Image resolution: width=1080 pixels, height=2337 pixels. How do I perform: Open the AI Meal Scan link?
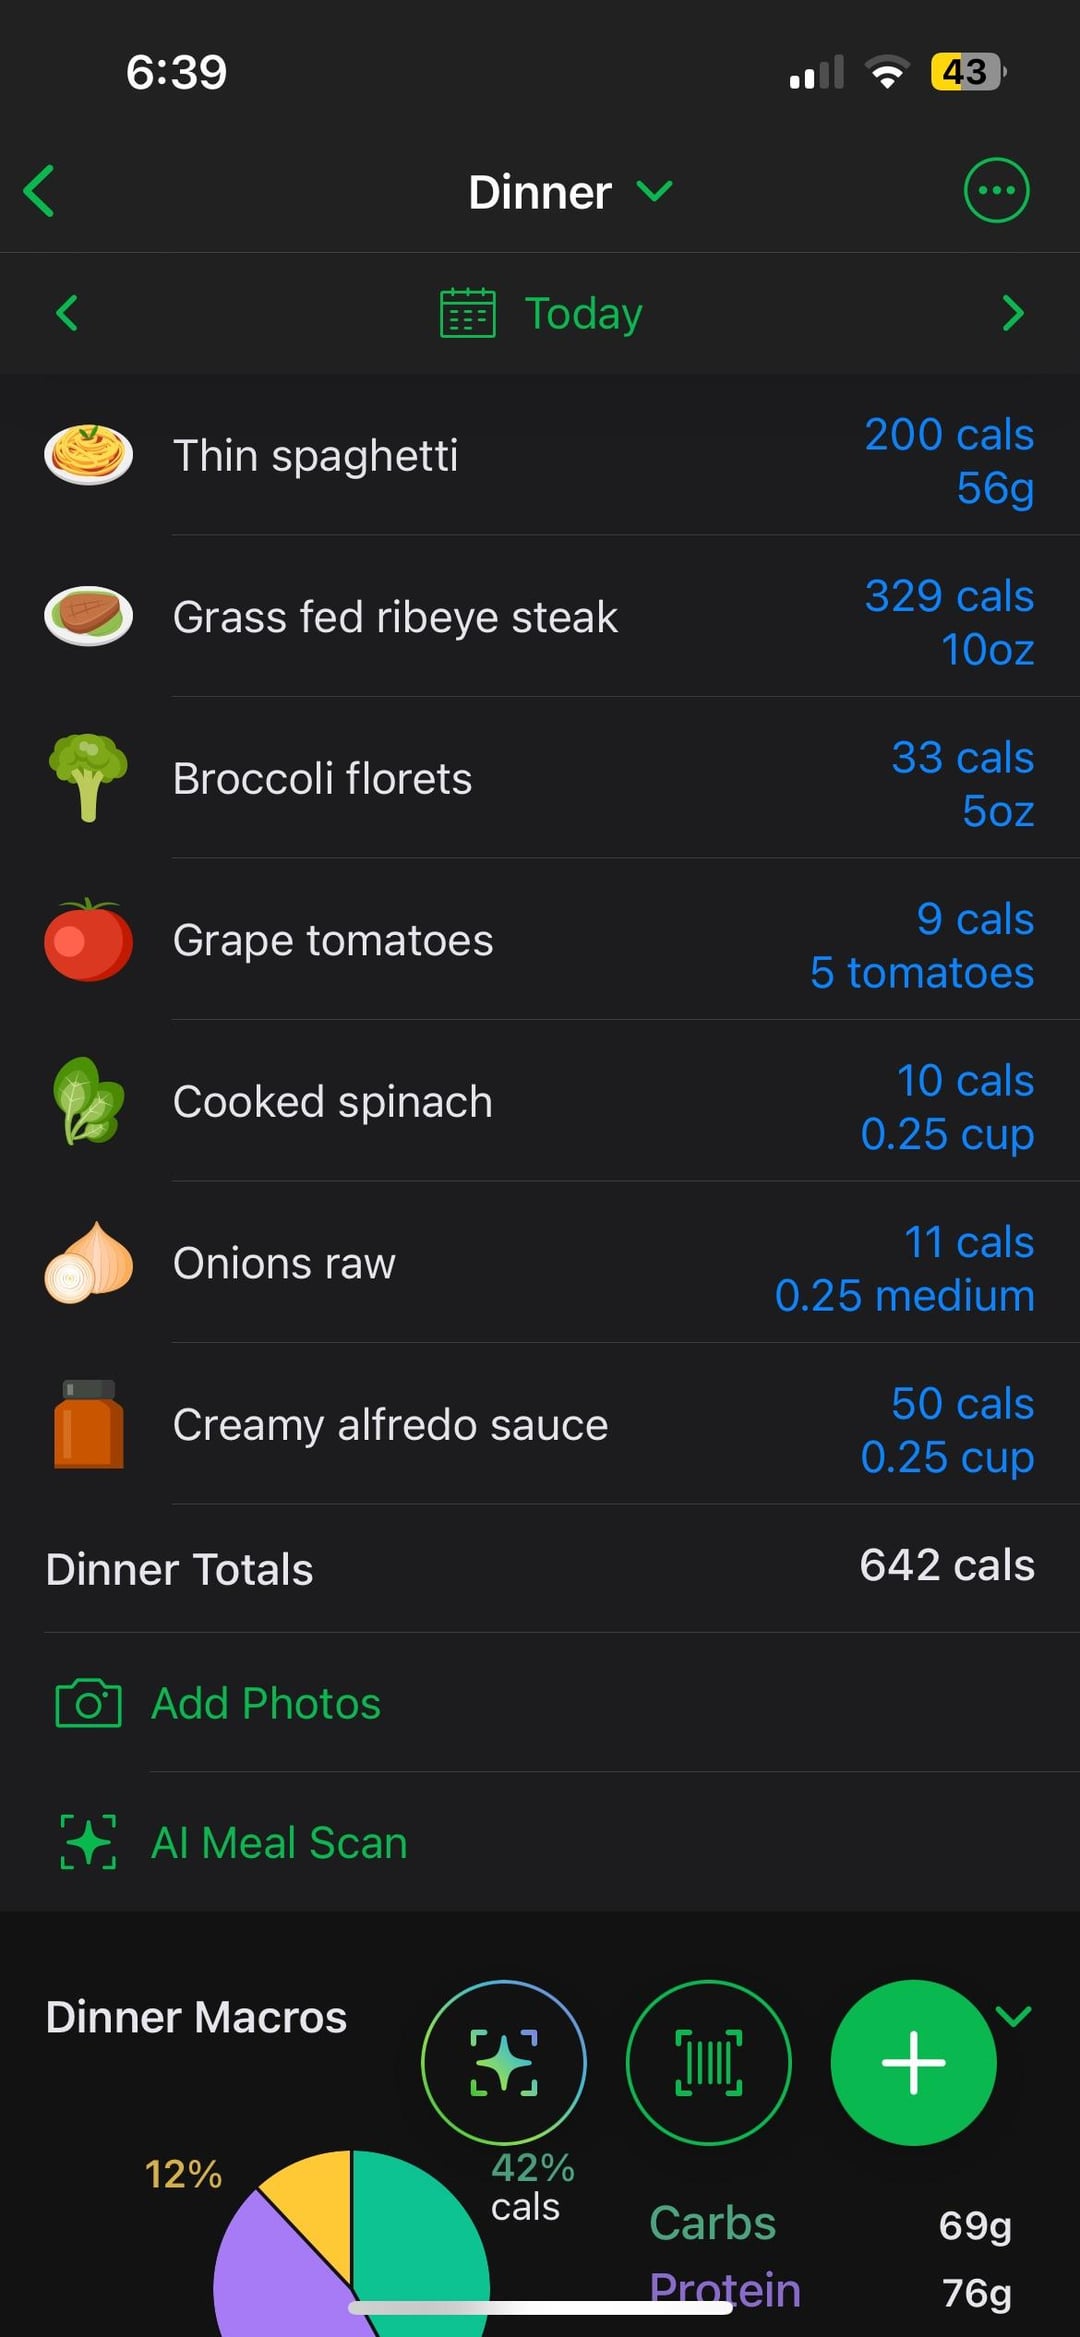279,1842
